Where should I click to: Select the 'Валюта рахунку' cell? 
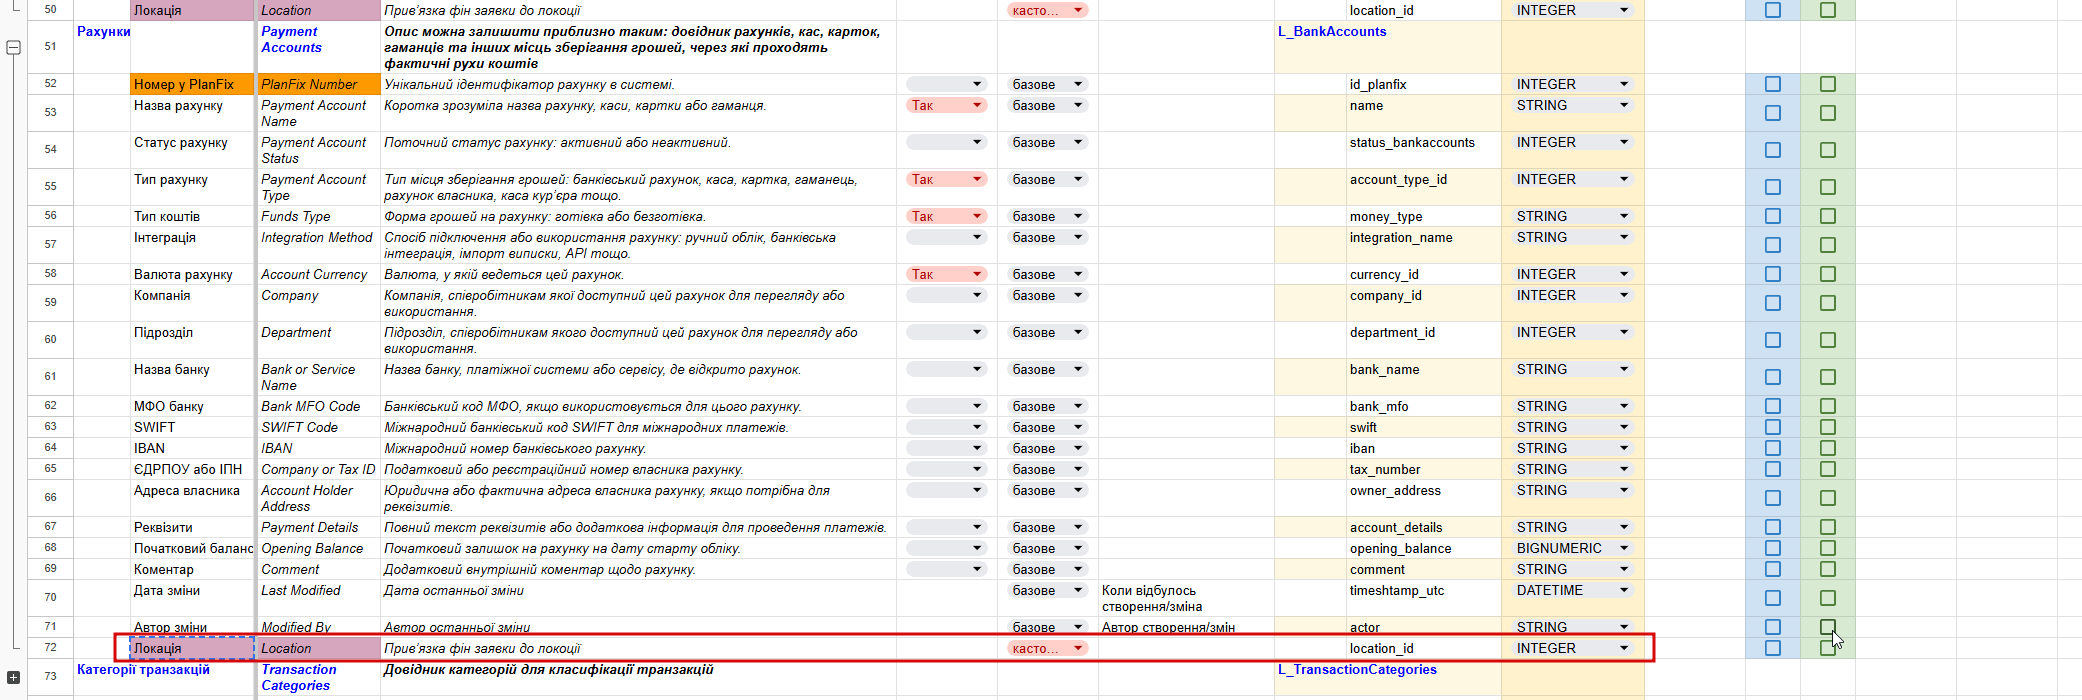[192, 274]
